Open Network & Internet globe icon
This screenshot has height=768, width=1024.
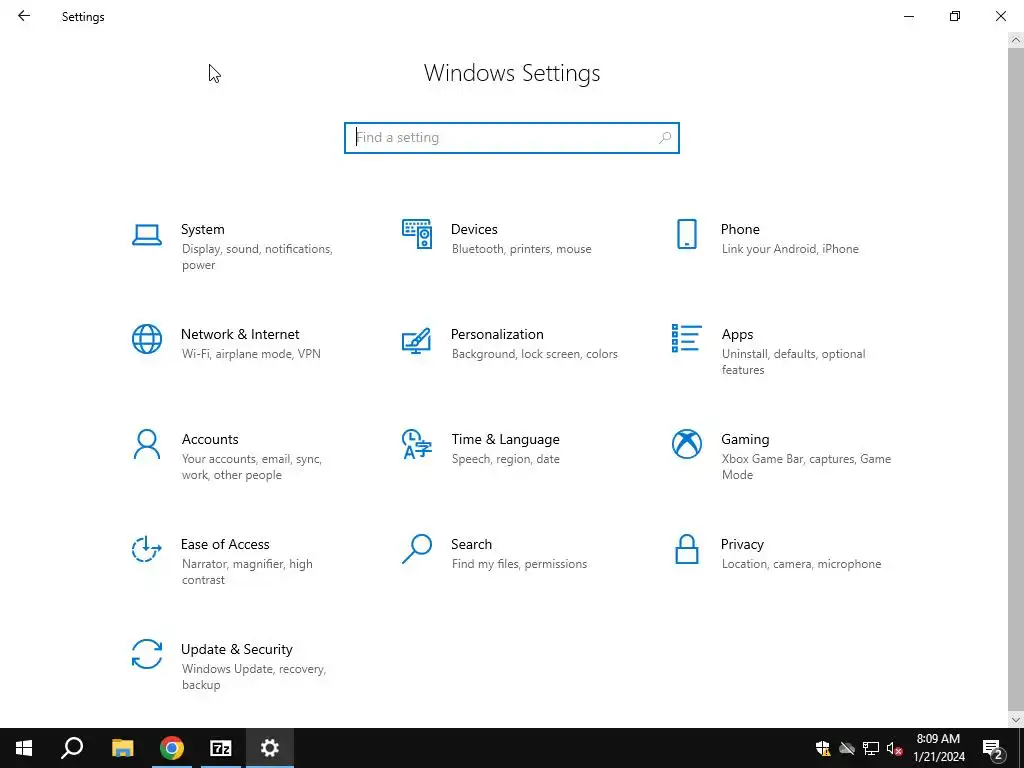coord(147,339)
